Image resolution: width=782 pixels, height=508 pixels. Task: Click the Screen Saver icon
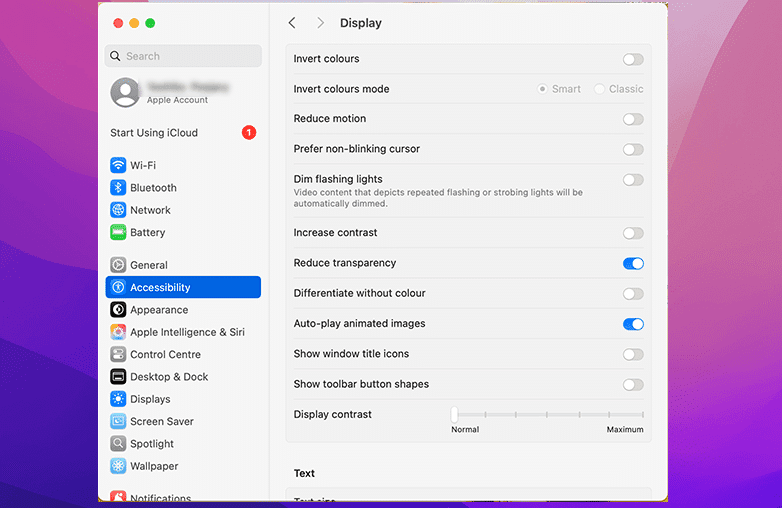[x=118, y=421]
